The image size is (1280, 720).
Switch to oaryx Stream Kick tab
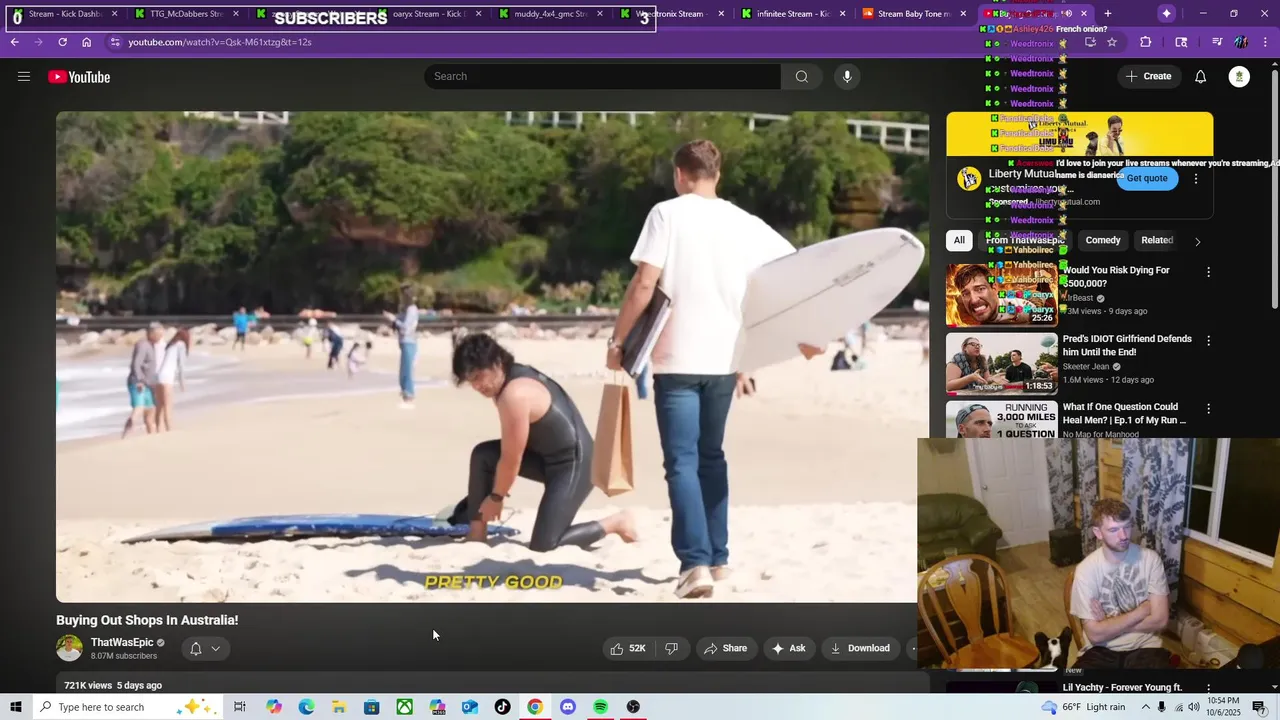pos(430,14)
